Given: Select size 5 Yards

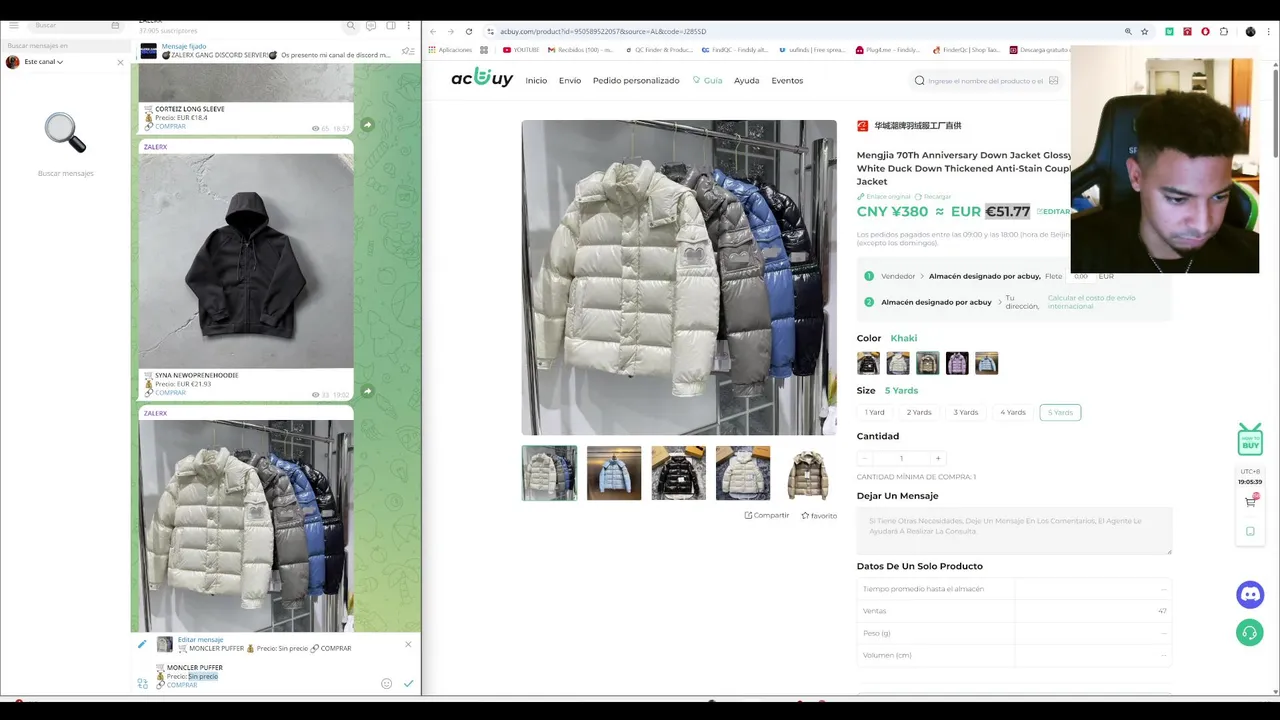Looking at the screenshot, I should click(x=1060, y=412).
